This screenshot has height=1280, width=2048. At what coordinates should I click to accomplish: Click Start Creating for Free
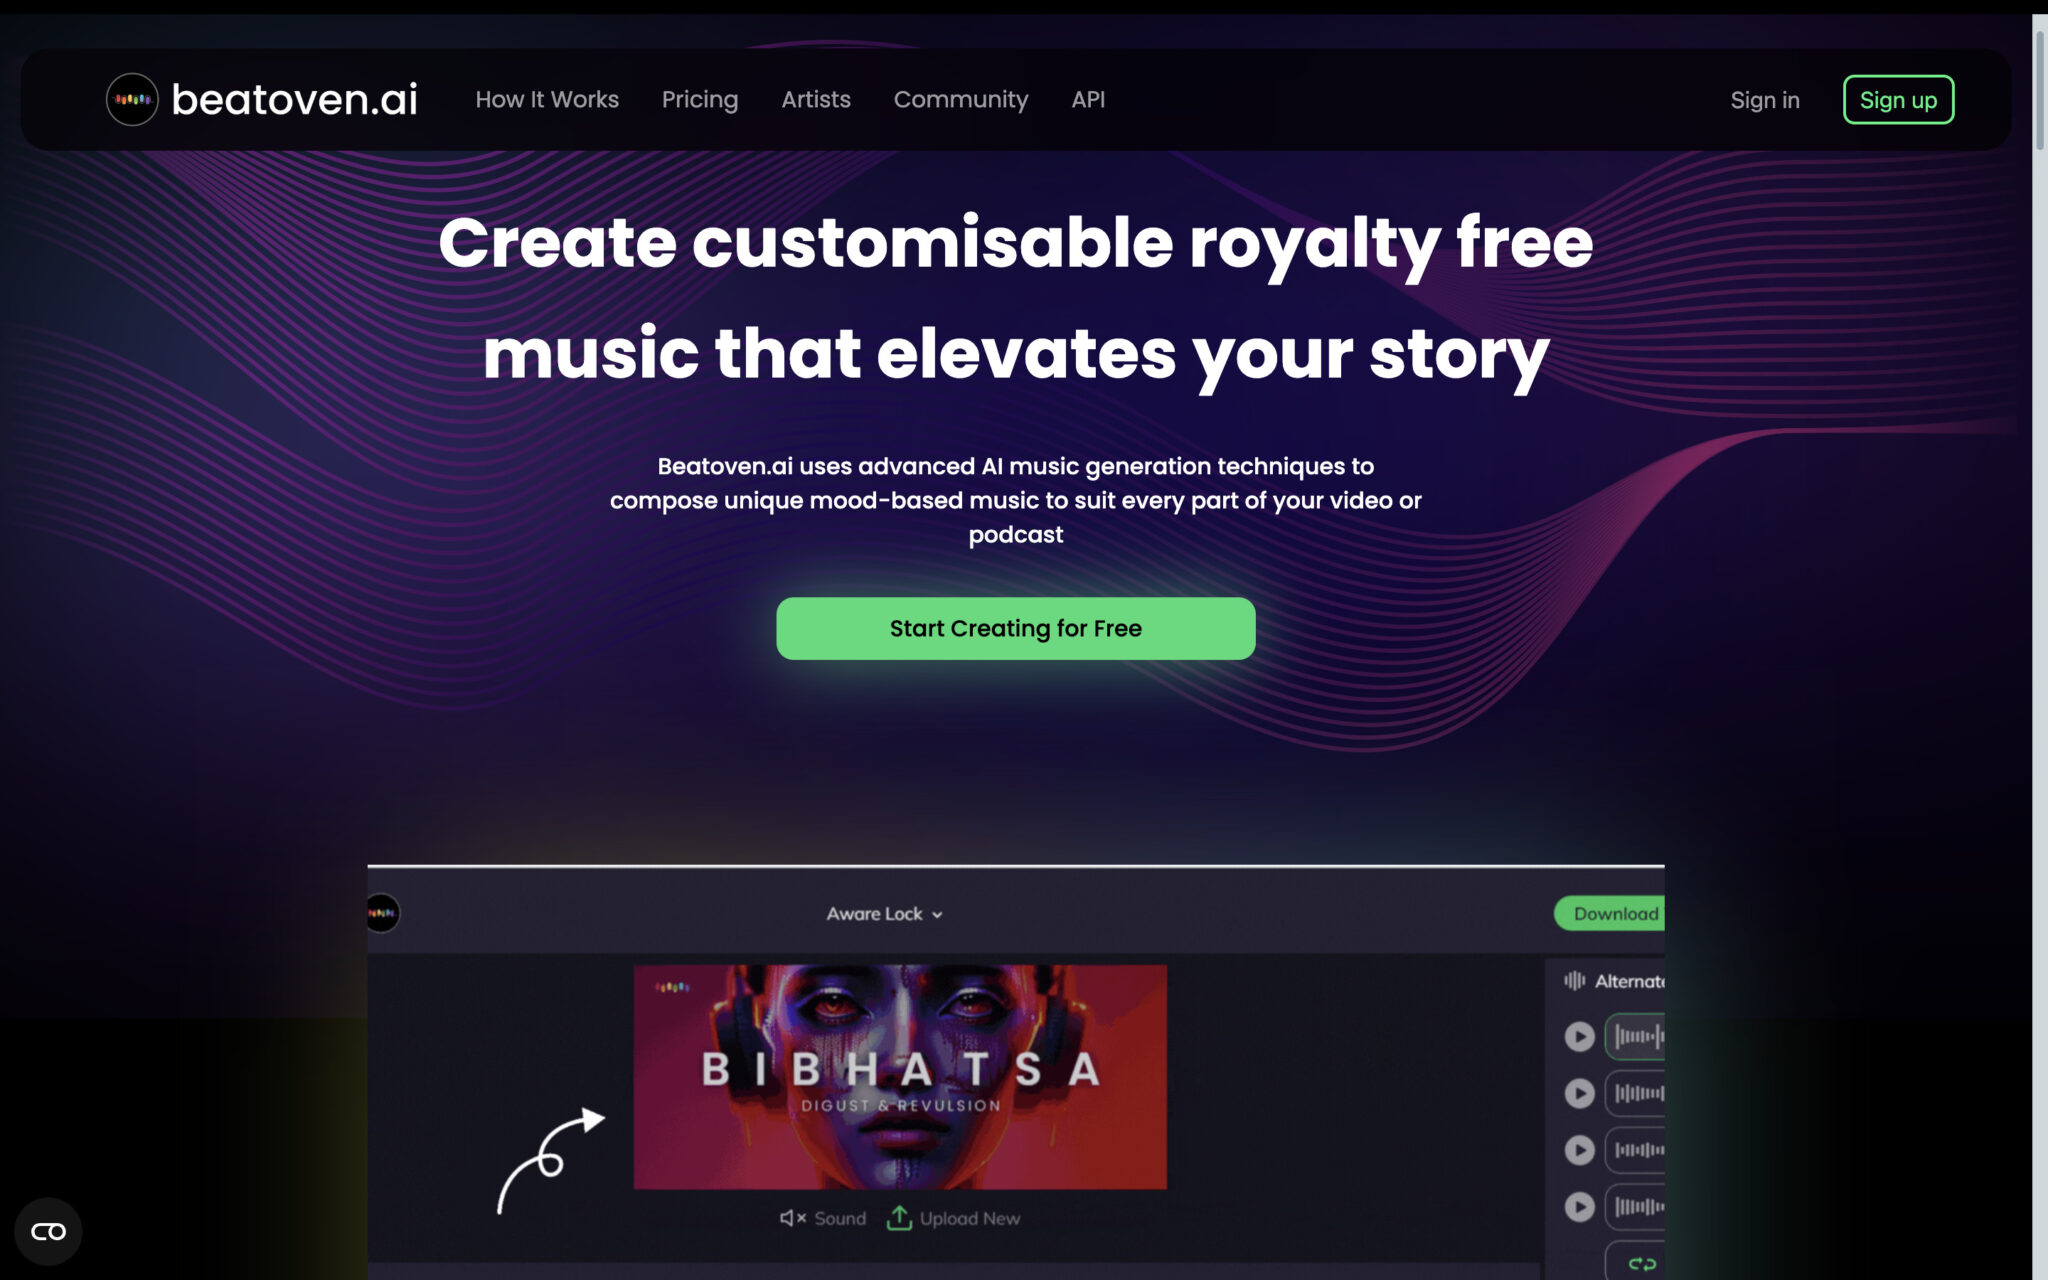point(1015,628)
